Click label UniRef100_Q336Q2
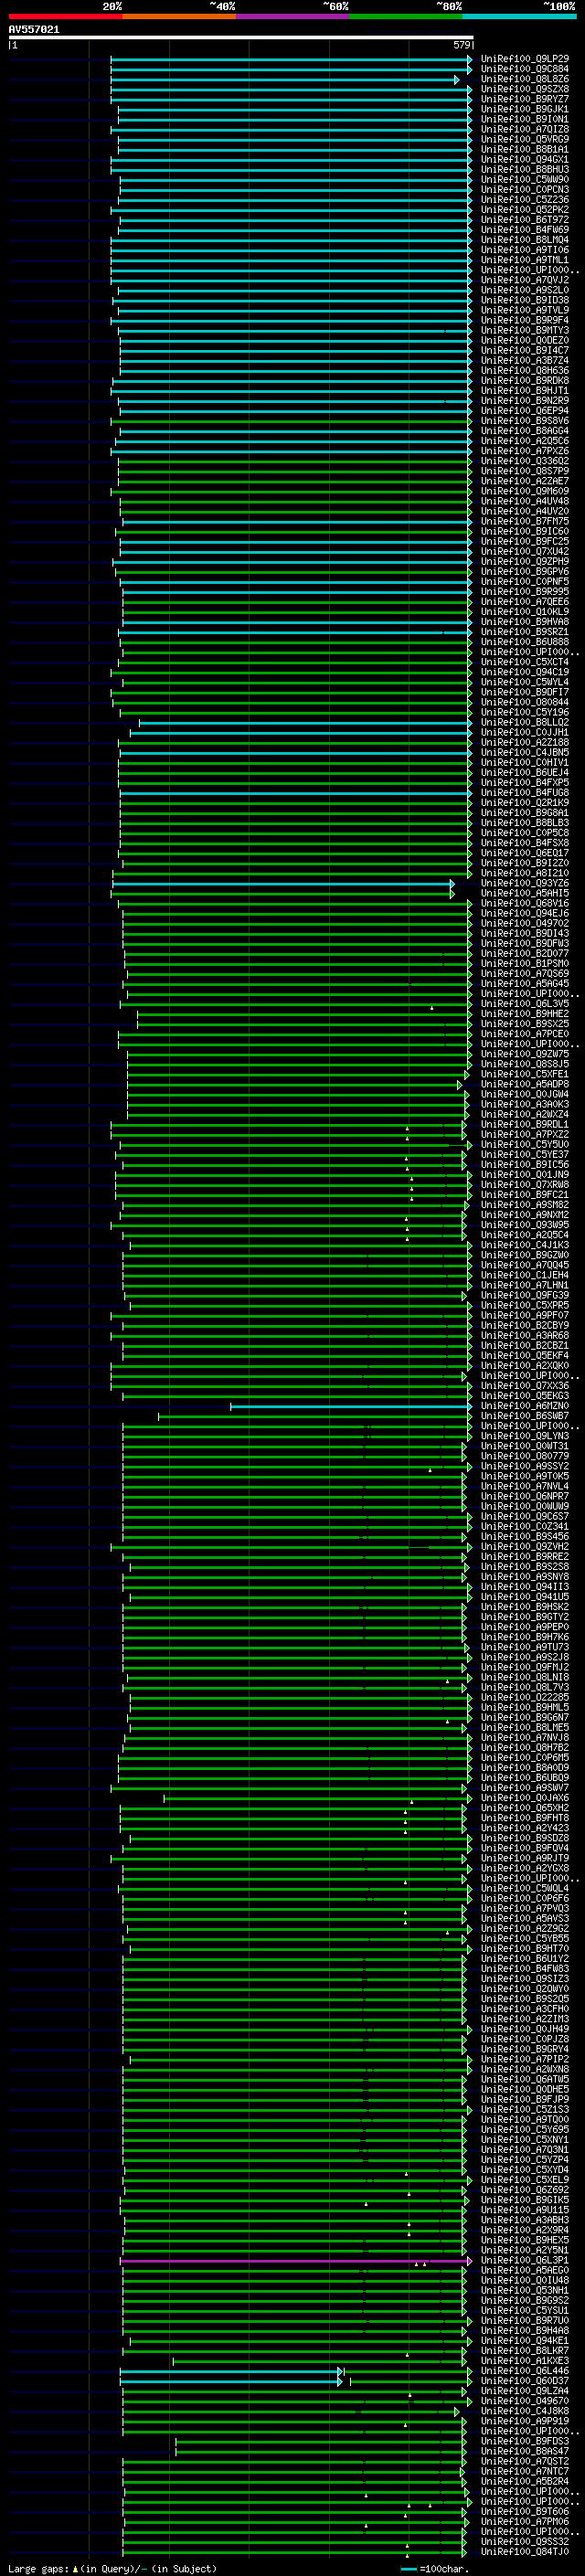 pos(525,461)
